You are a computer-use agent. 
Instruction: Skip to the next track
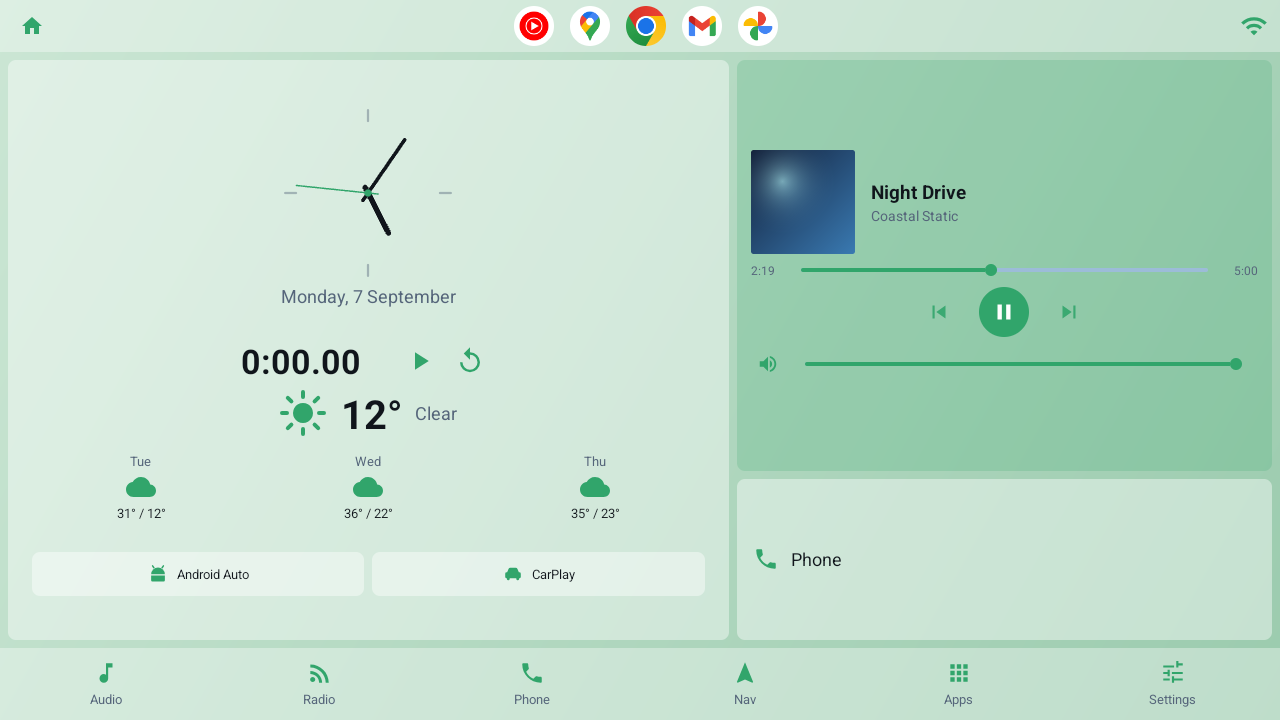(1069, 312)
